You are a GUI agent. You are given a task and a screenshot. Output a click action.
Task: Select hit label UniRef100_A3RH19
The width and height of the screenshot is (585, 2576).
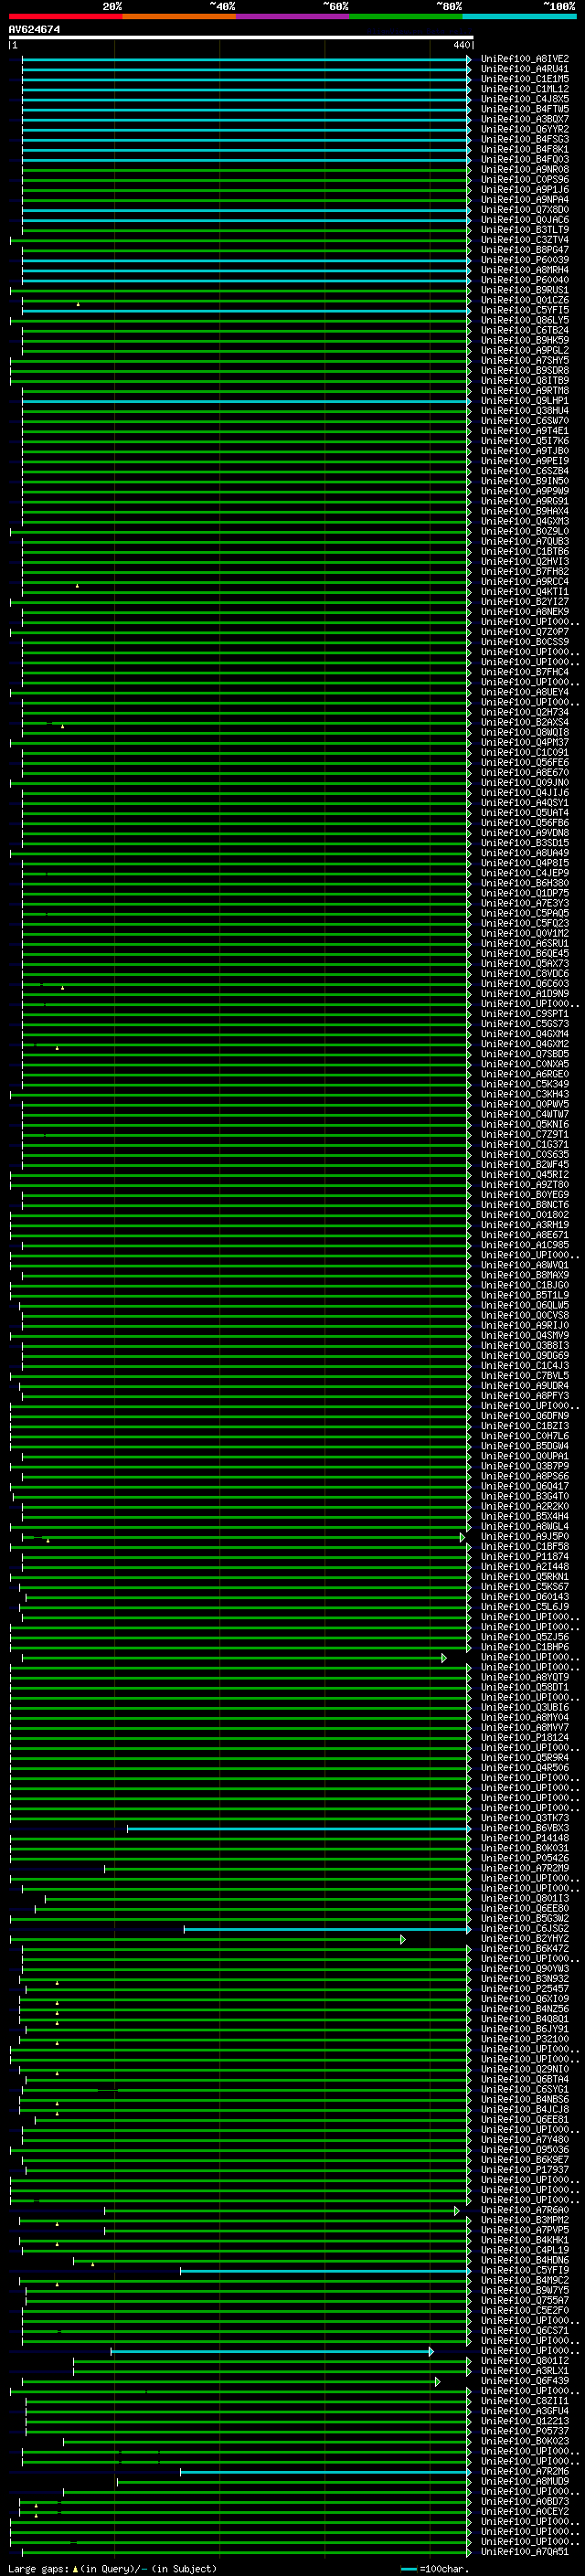click(525, 1224)
